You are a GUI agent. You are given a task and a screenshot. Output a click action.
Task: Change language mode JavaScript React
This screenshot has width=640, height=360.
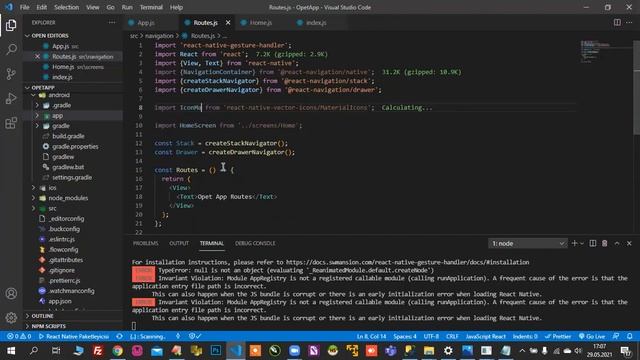[485, 336]
